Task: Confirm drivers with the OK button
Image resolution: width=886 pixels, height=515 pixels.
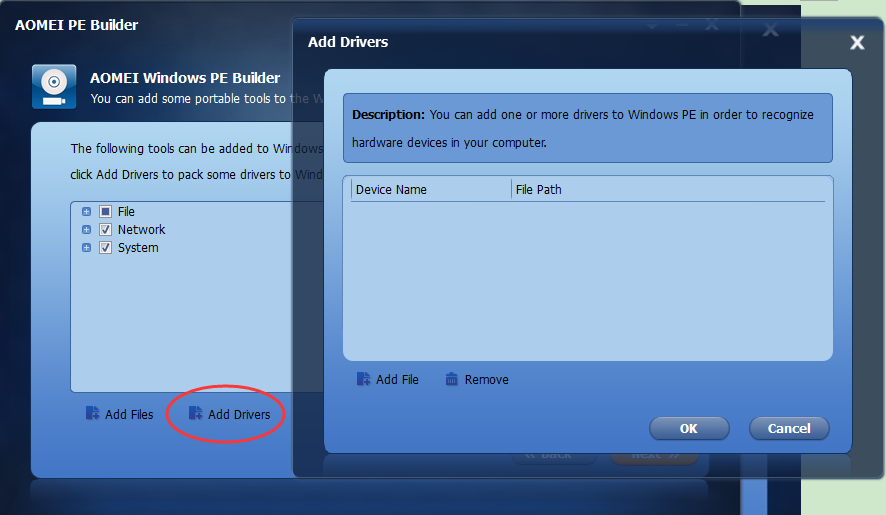Action: coord(689,429)
